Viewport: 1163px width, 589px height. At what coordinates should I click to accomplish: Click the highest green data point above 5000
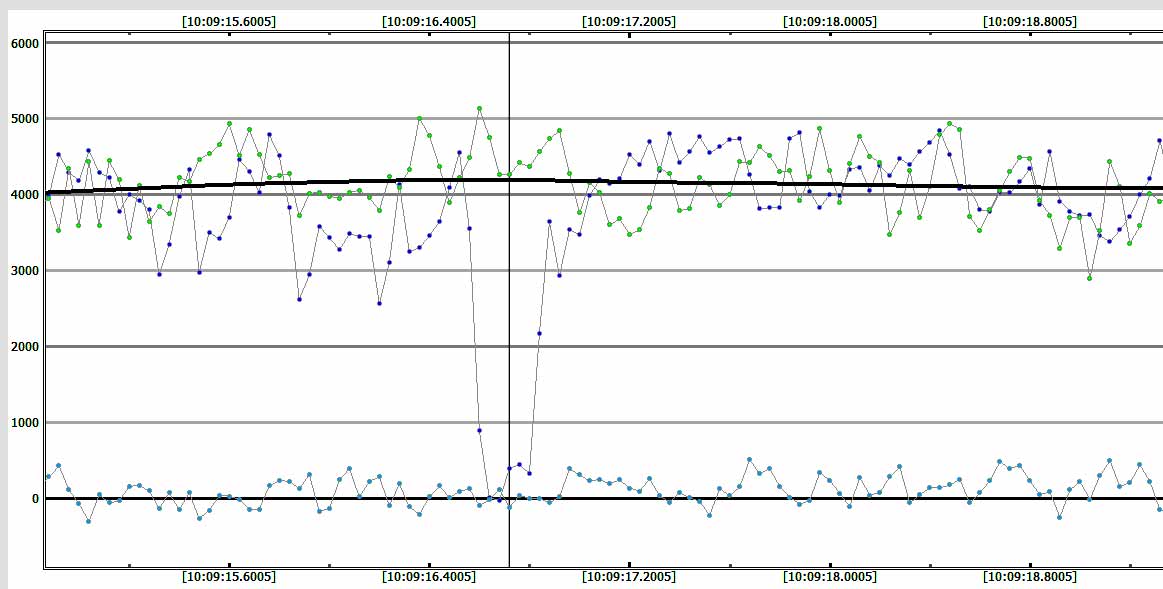[479, 108]
